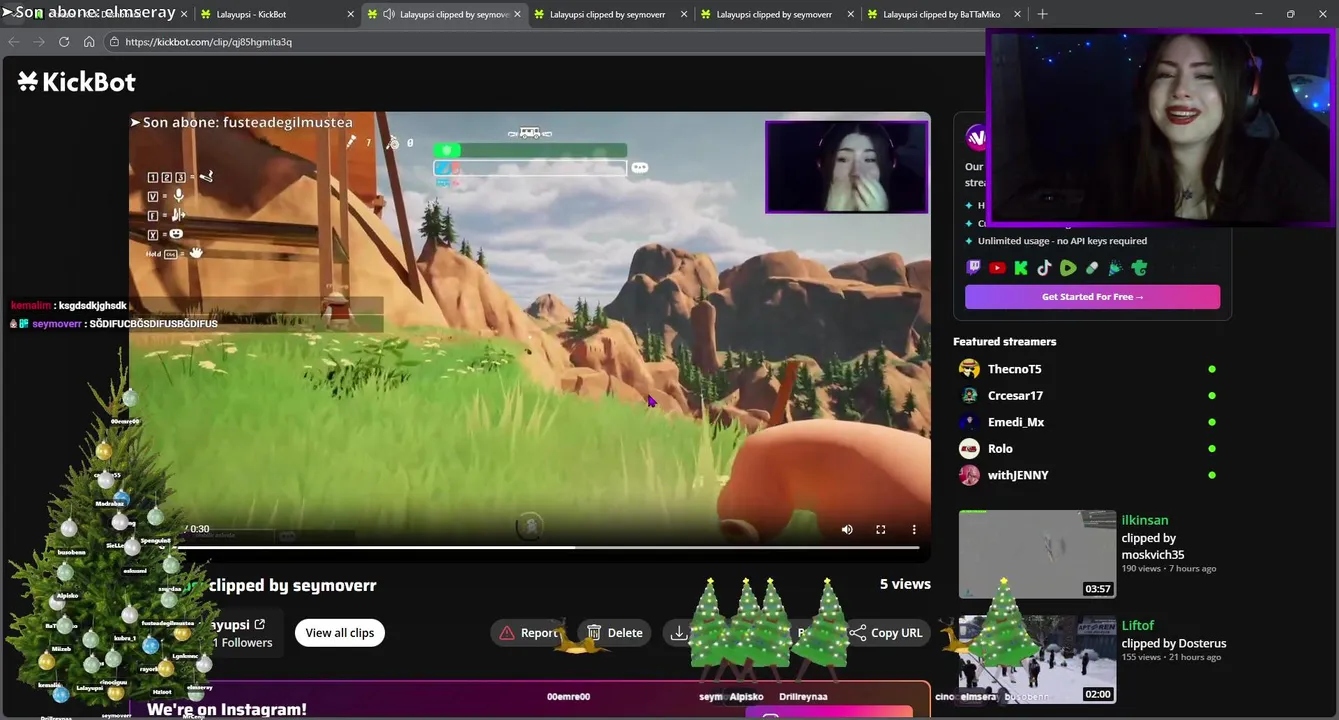Click '155 views • 21 hours ago' text
The height and width of the screenshot is (720, 1339).
[1171, 657]
